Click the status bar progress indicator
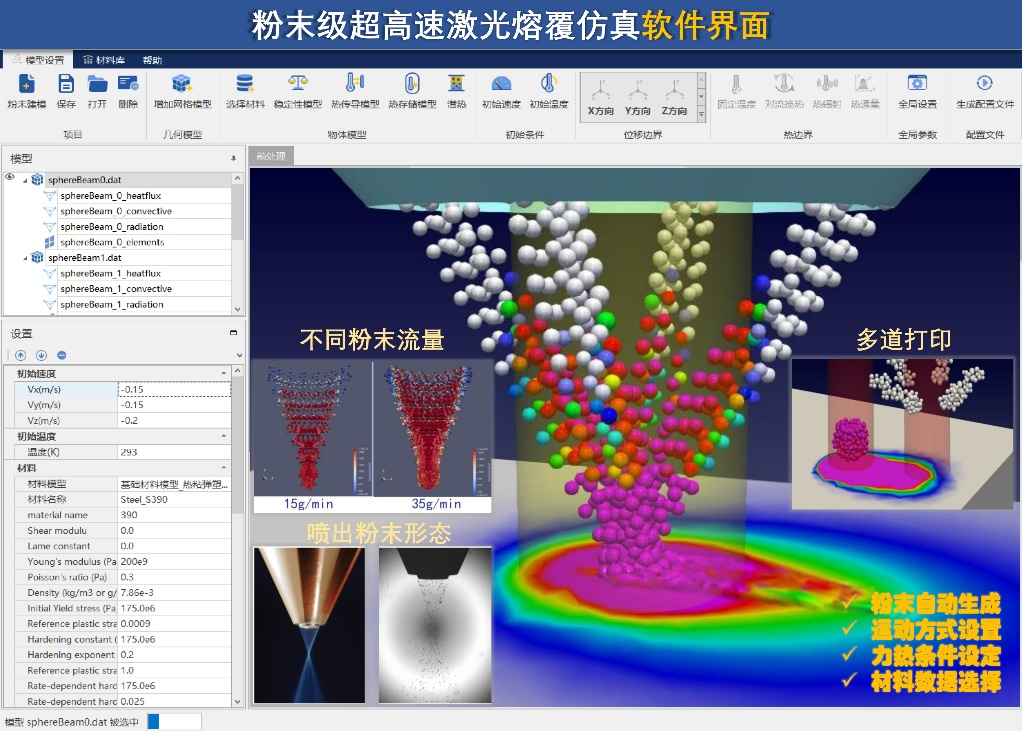 (174, 721)
